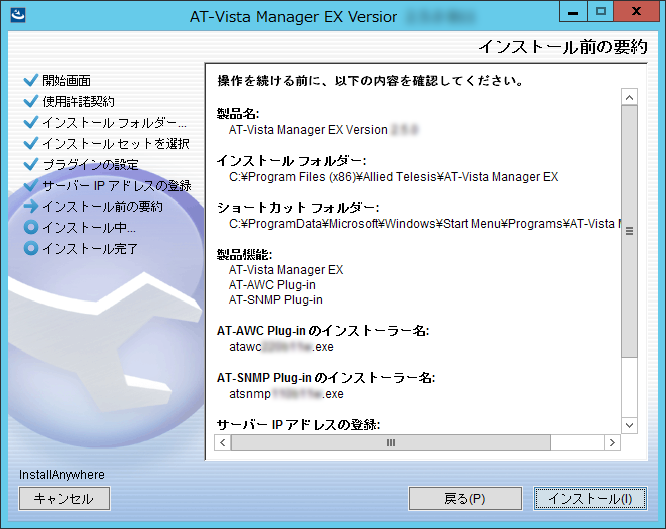Click the vertical scrollbar up arrow
The height and width of the screenshot is (529, 666).
pyautogui.click(x=629, y=98)
